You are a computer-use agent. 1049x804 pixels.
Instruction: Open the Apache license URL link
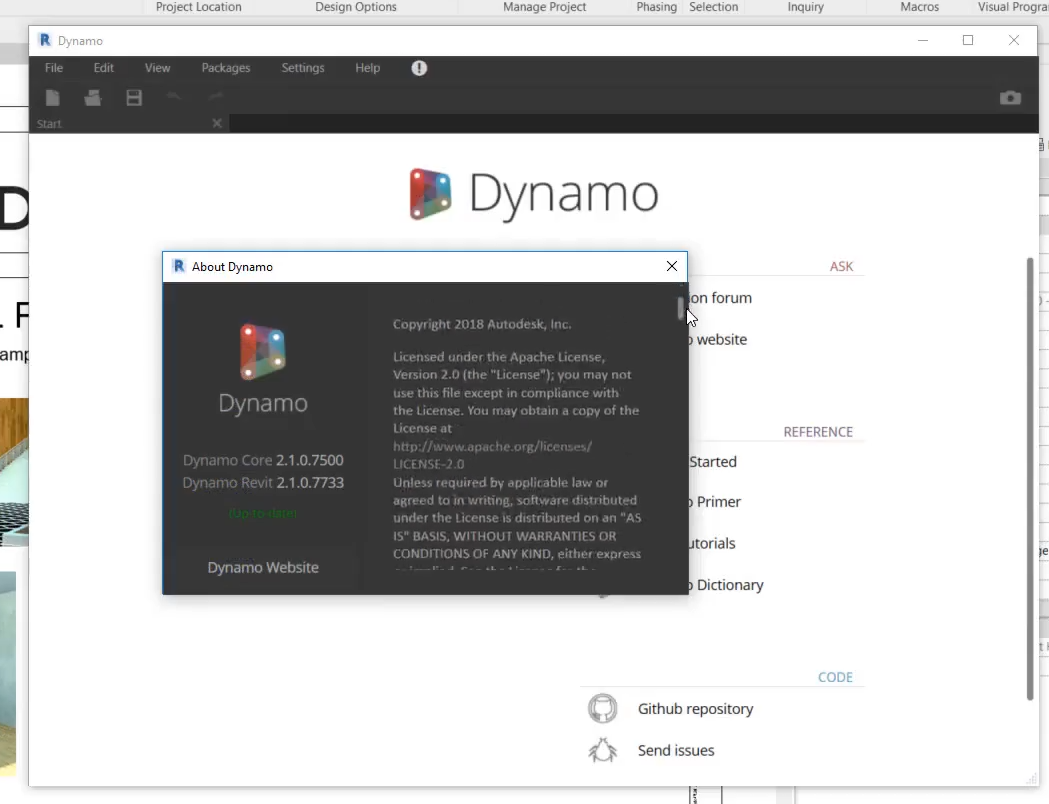(492, 455)
